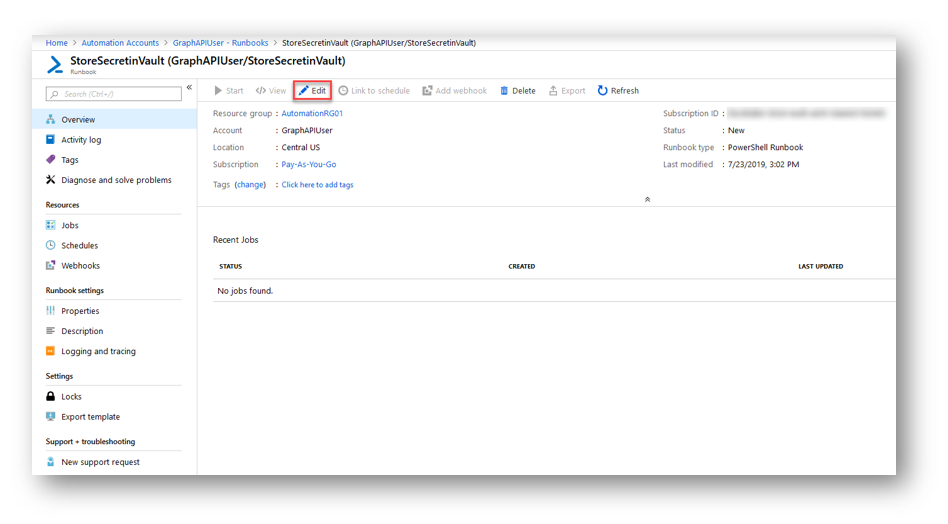Click the Overview icon in sidebar

tap(51, 119)
